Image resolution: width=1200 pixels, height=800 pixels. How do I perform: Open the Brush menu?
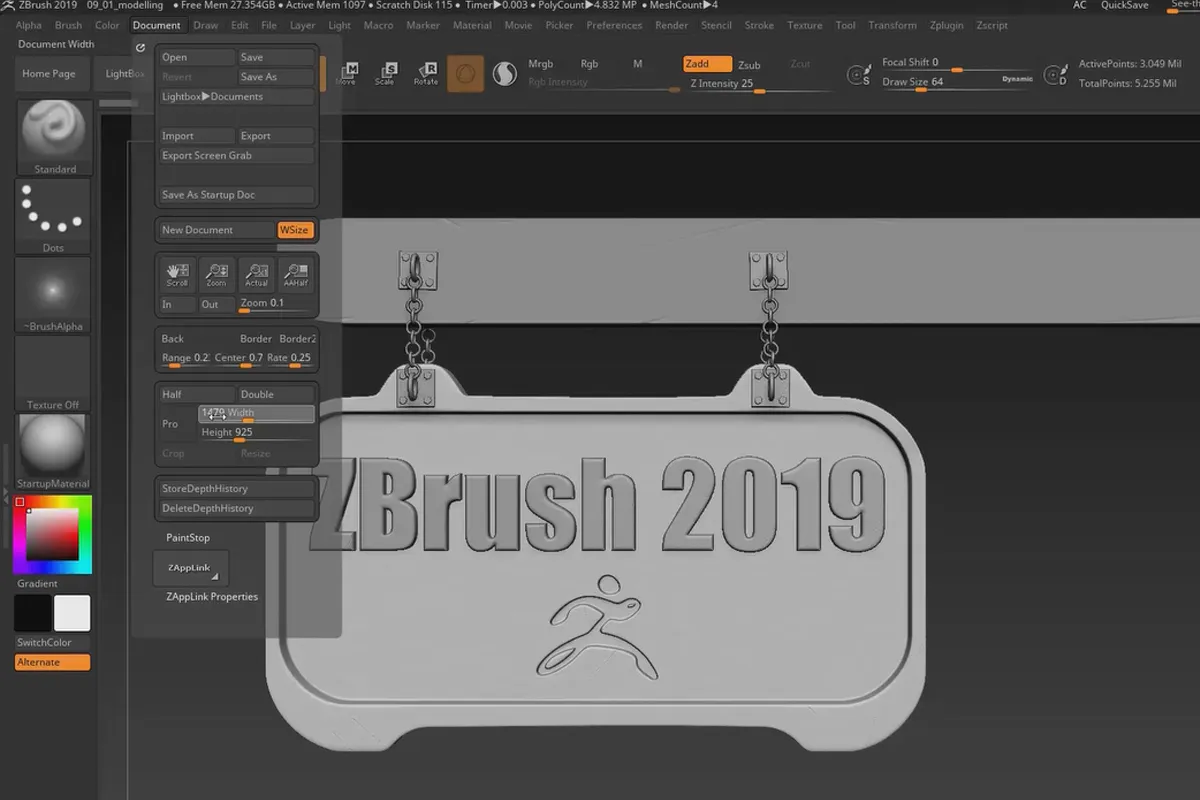point(69,25)
